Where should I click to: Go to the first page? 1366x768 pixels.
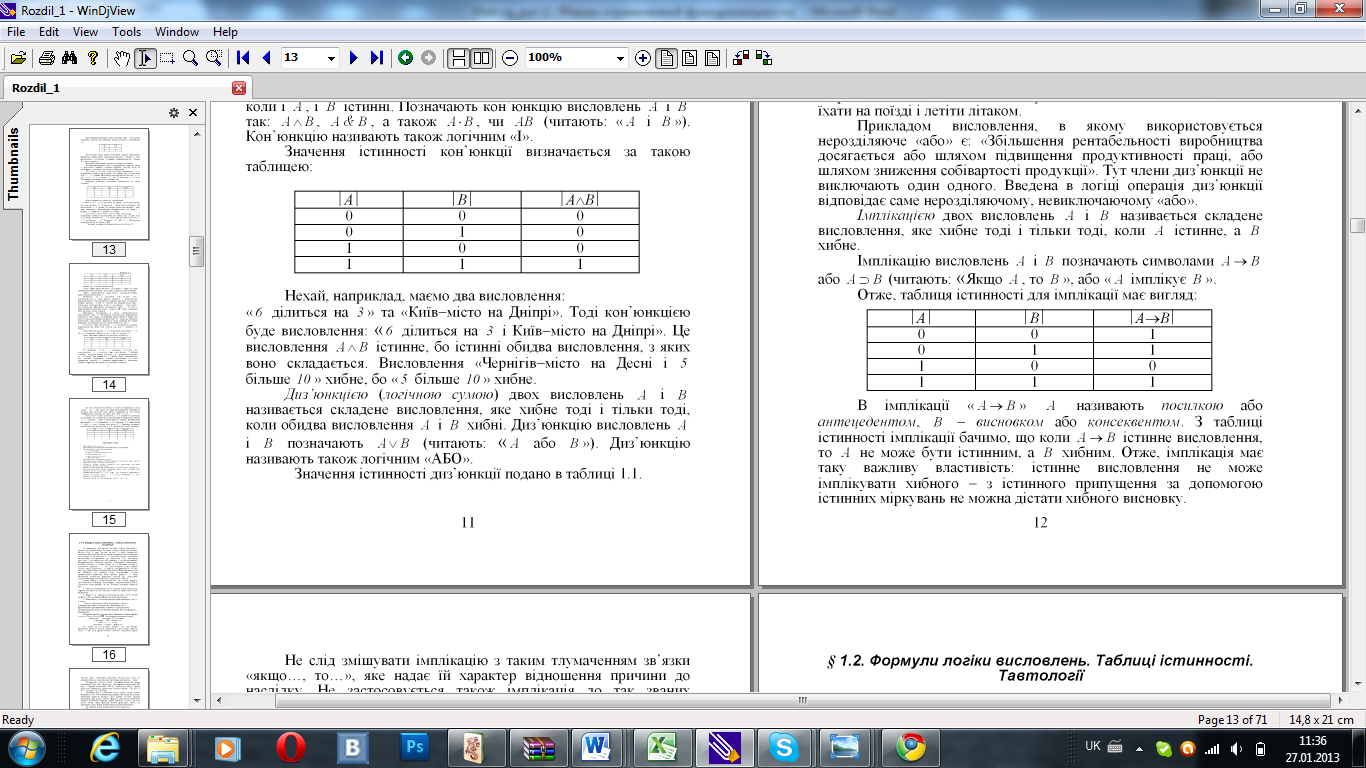click(x=243, y=58)
